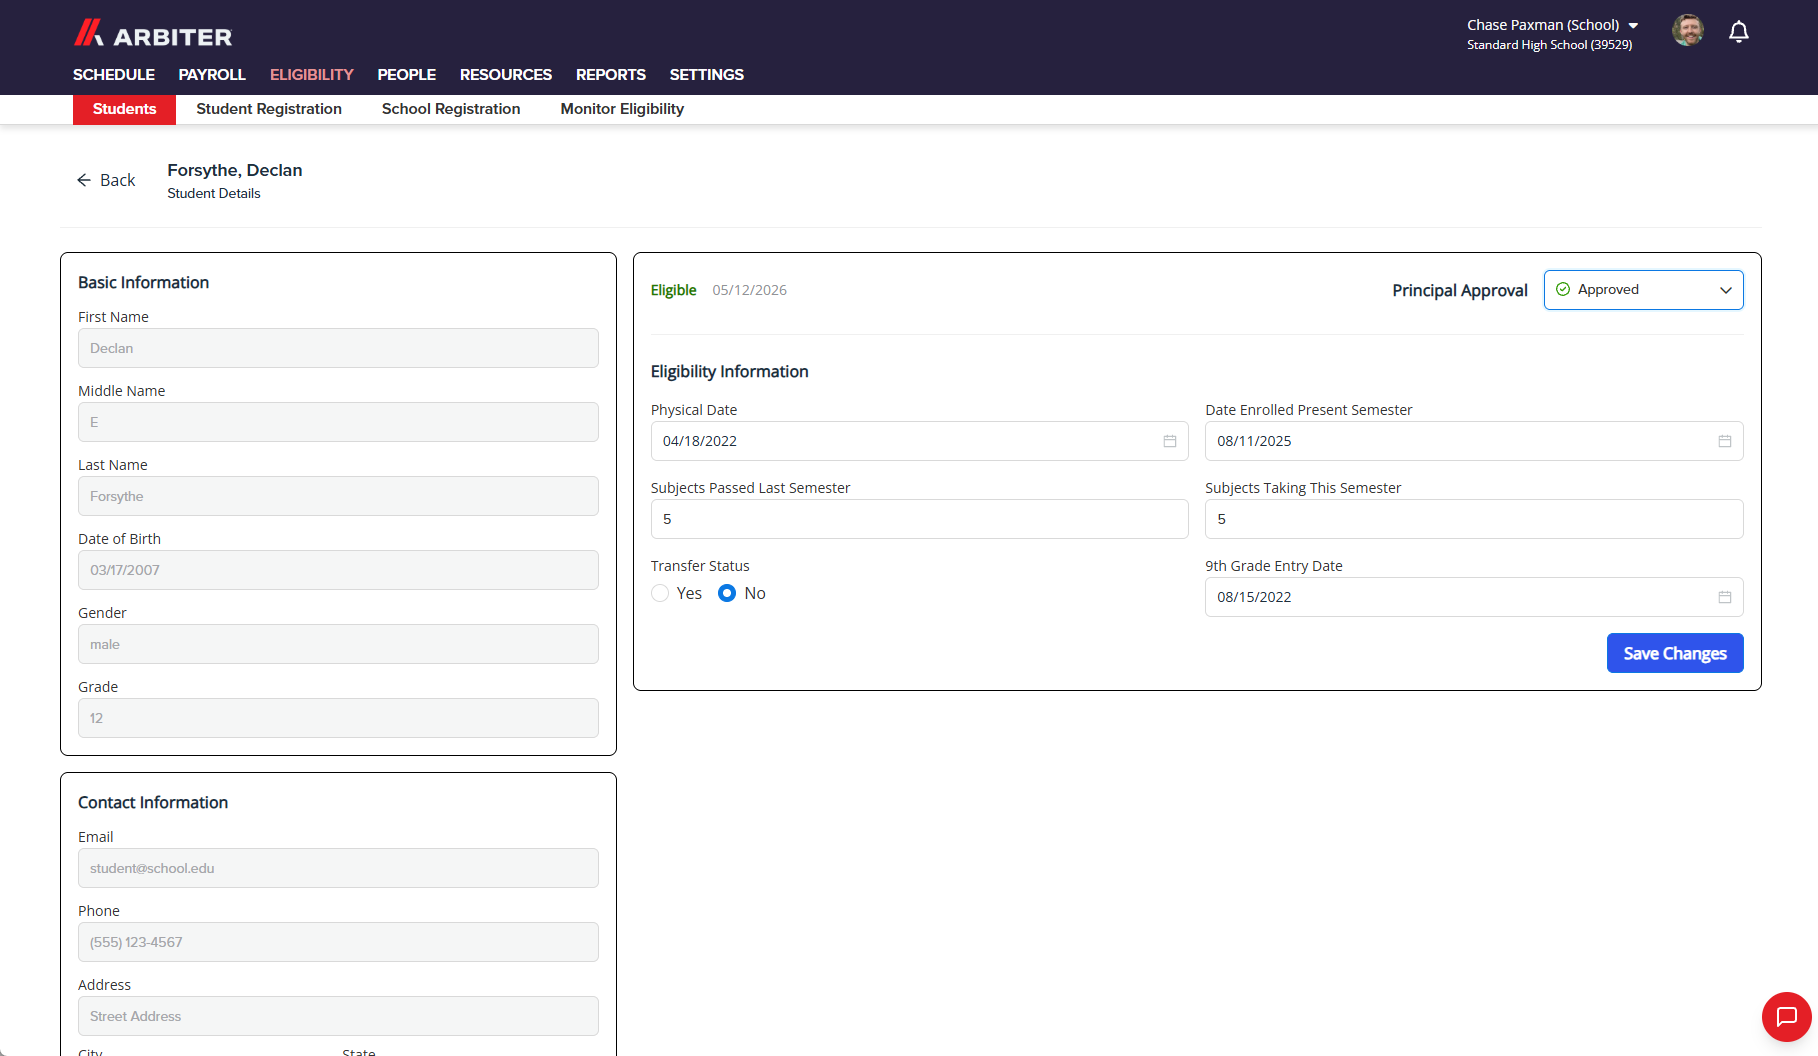This screenshot has height=1056, width=1818.
Task: Open the chat support bubble
Action: 1787,1017
